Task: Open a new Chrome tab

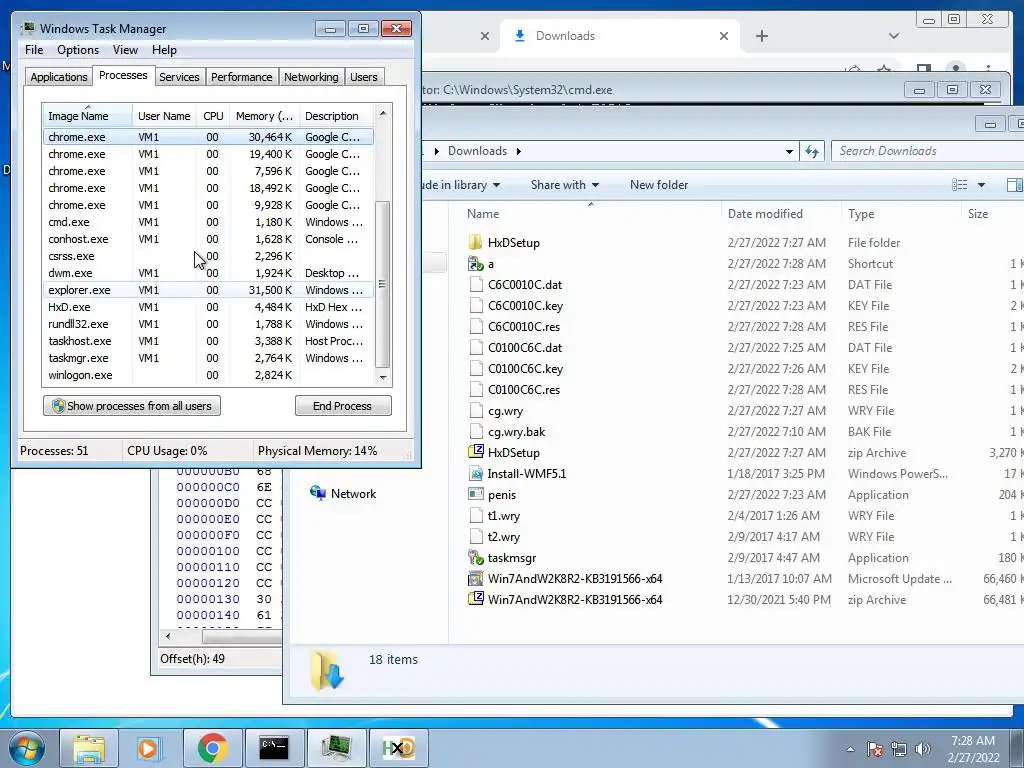Action: [x=761, y=36]
